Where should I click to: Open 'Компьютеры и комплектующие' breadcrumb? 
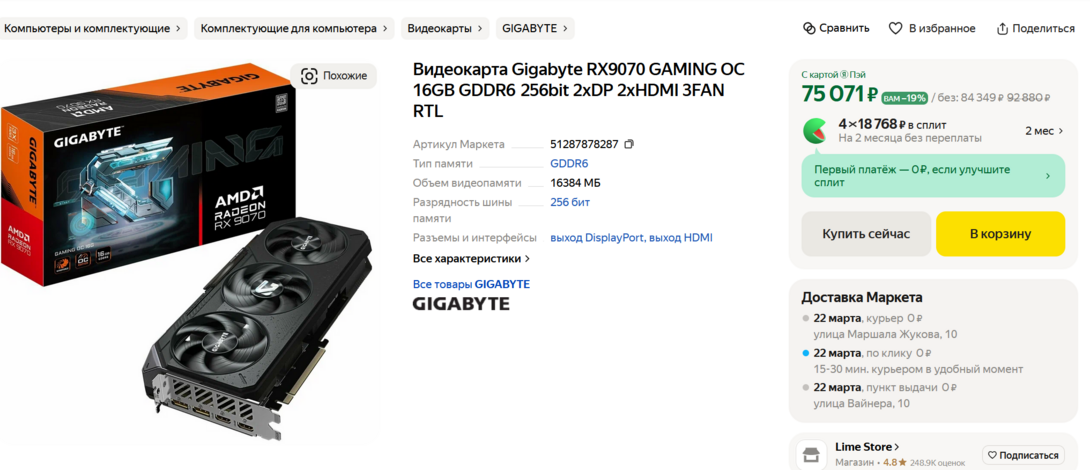click(x=93, y=29)
